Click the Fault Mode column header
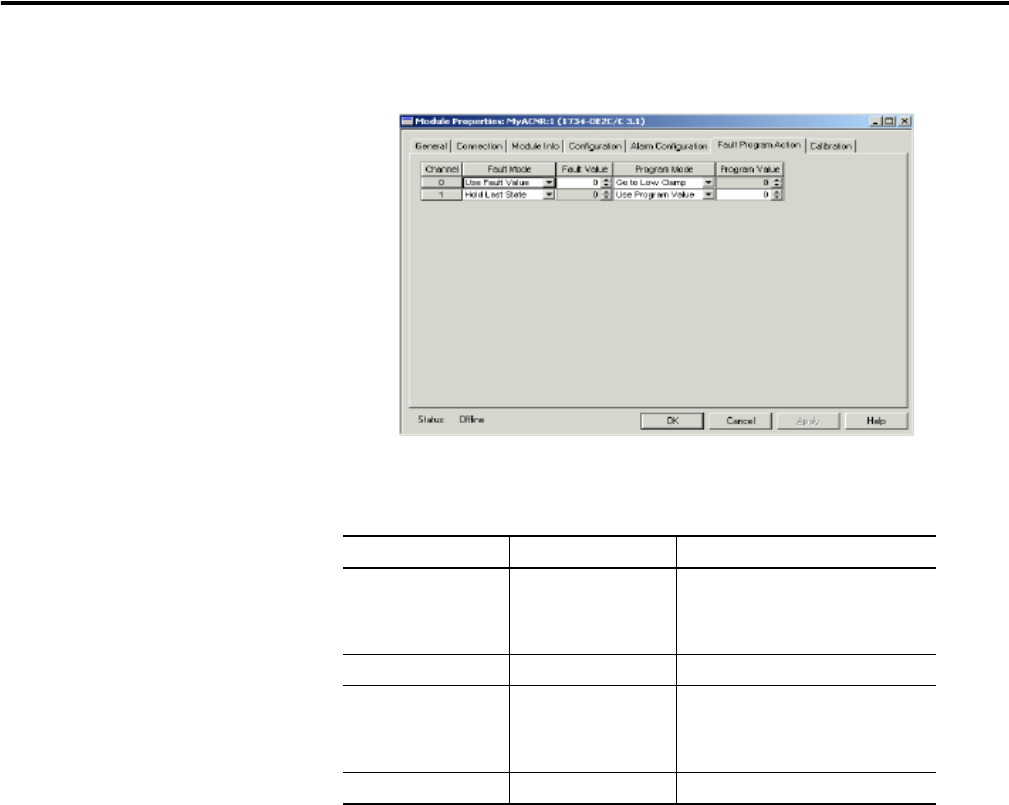1009x805 pixels. coord(509,169)
